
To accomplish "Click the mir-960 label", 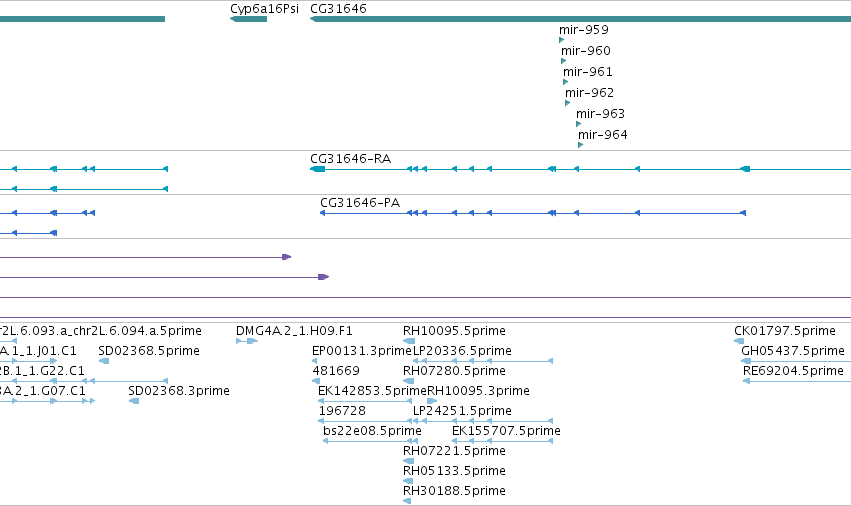I will [x=586, y=51].
